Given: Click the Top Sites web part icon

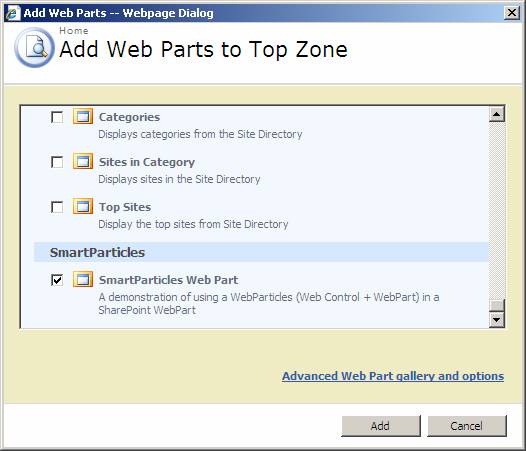Looking at the screenshot, I should coord(83,206).
